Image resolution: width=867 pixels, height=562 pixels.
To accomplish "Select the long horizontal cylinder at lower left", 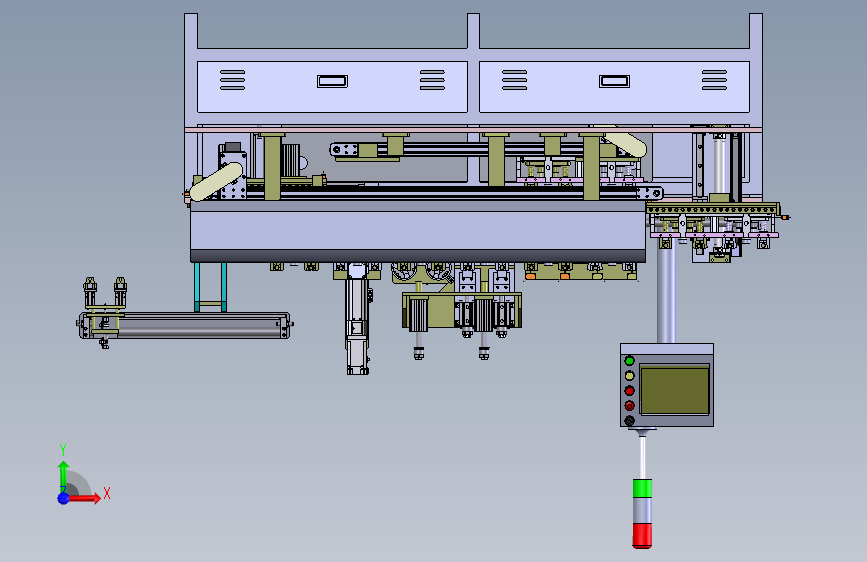I will pyautogui.click(x=185, y=326).
